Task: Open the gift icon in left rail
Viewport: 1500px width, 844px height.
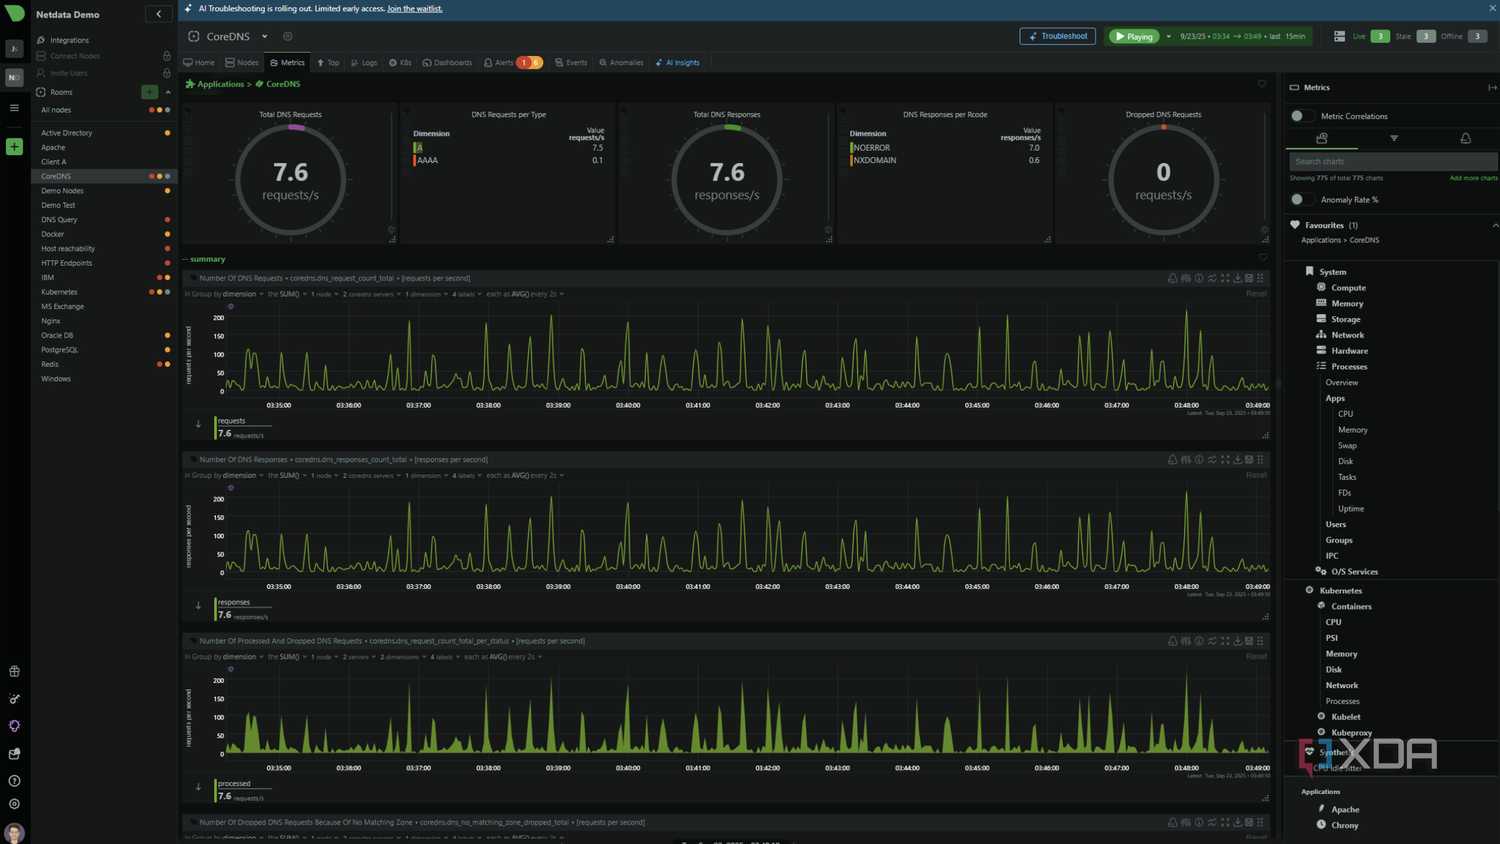Action: coord(14,672)
